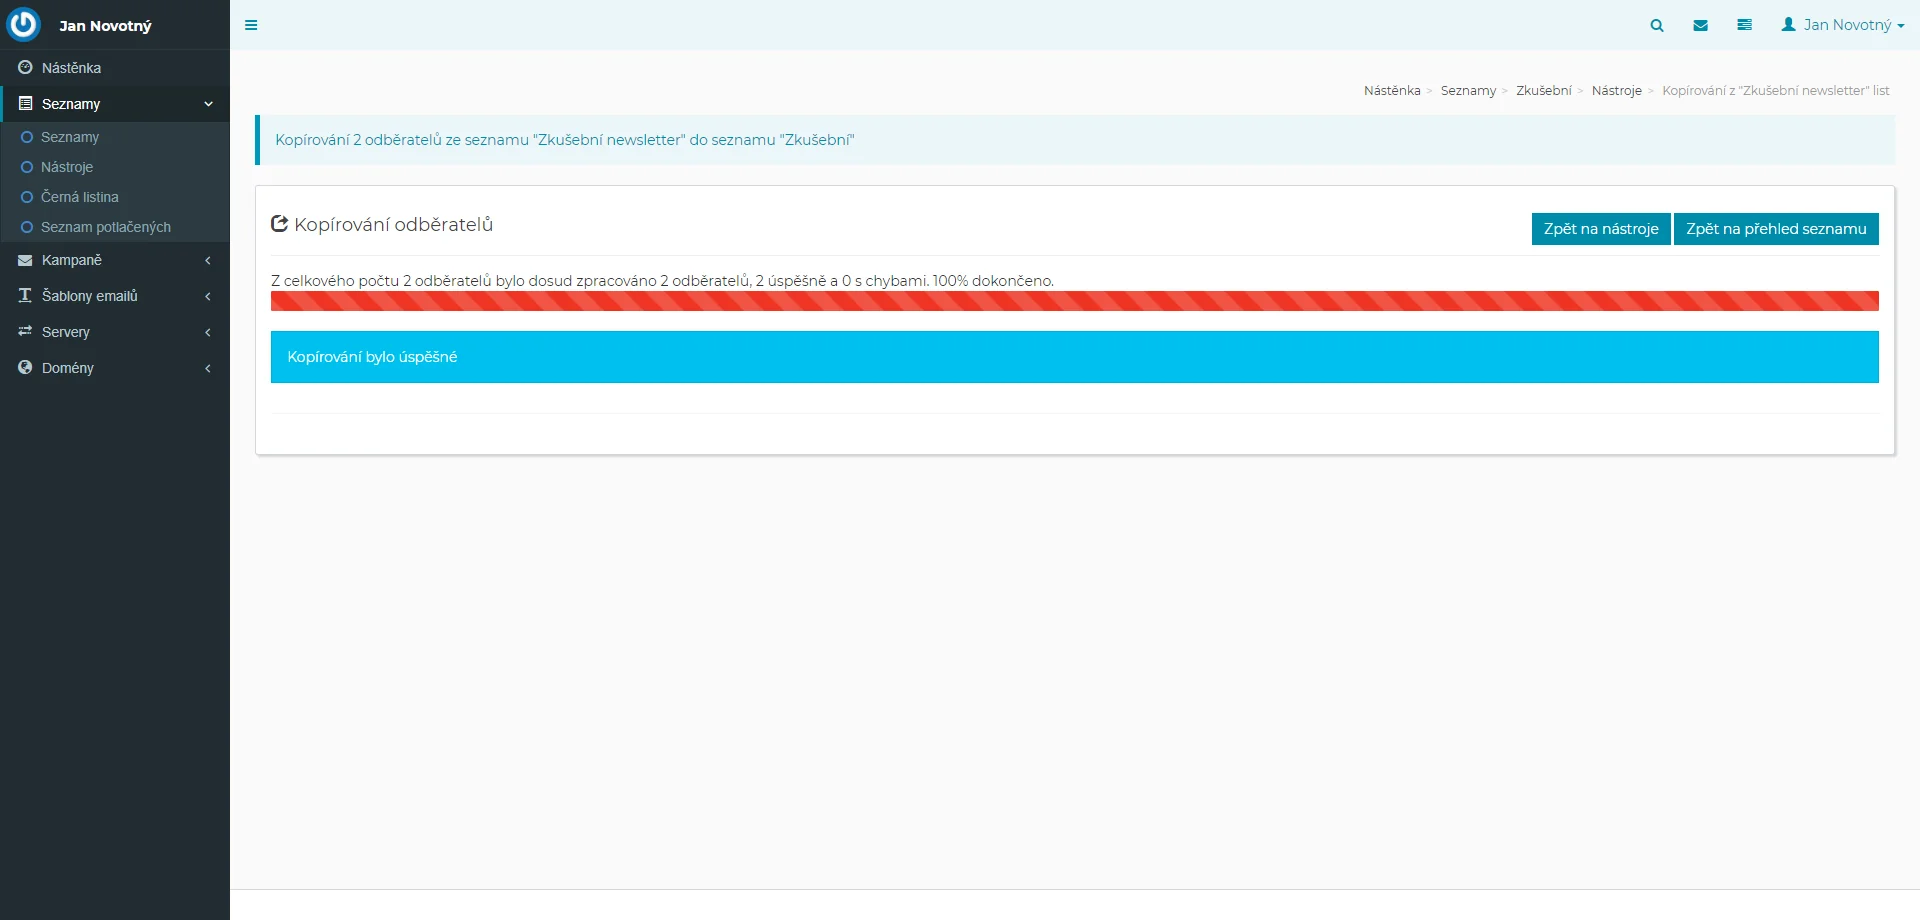Expand the Šablony emailů section
Image resolution: width=1920 pixels, height=920 pixels.
pos(114,296)
